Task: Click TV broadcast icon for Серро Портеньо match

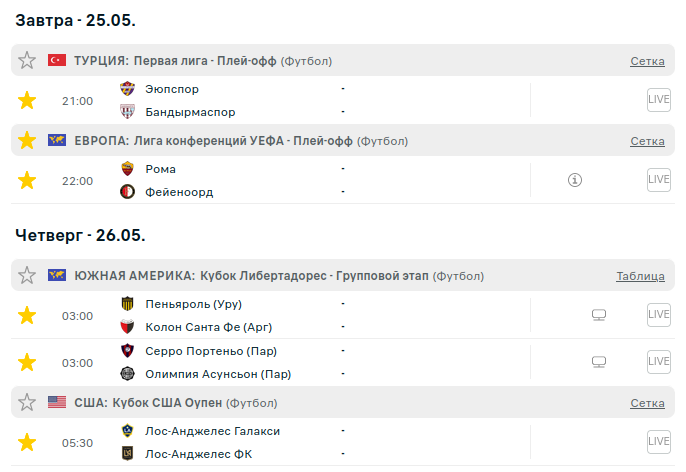Action: [599, 362]
